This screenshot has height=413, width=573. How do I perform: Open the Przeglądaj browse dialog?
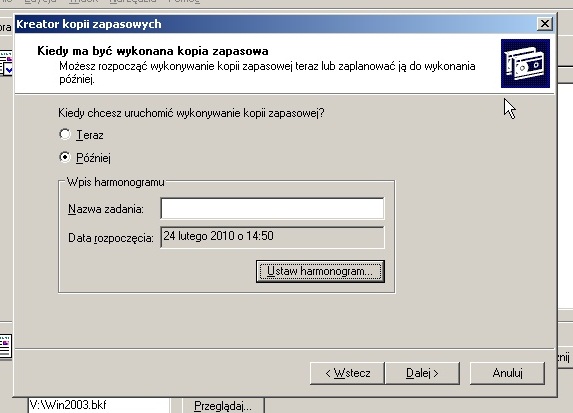coord(223,406)
